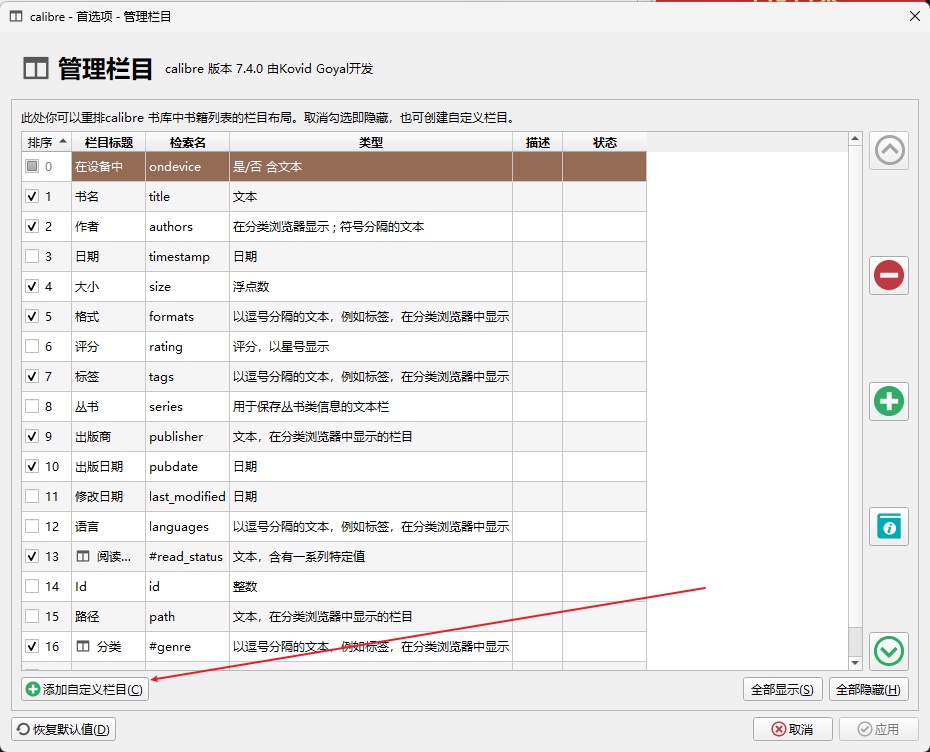Click the 取消 cancel button
Image resolution: width=930 pixels, height=752 pixels.
click(792, 729)
